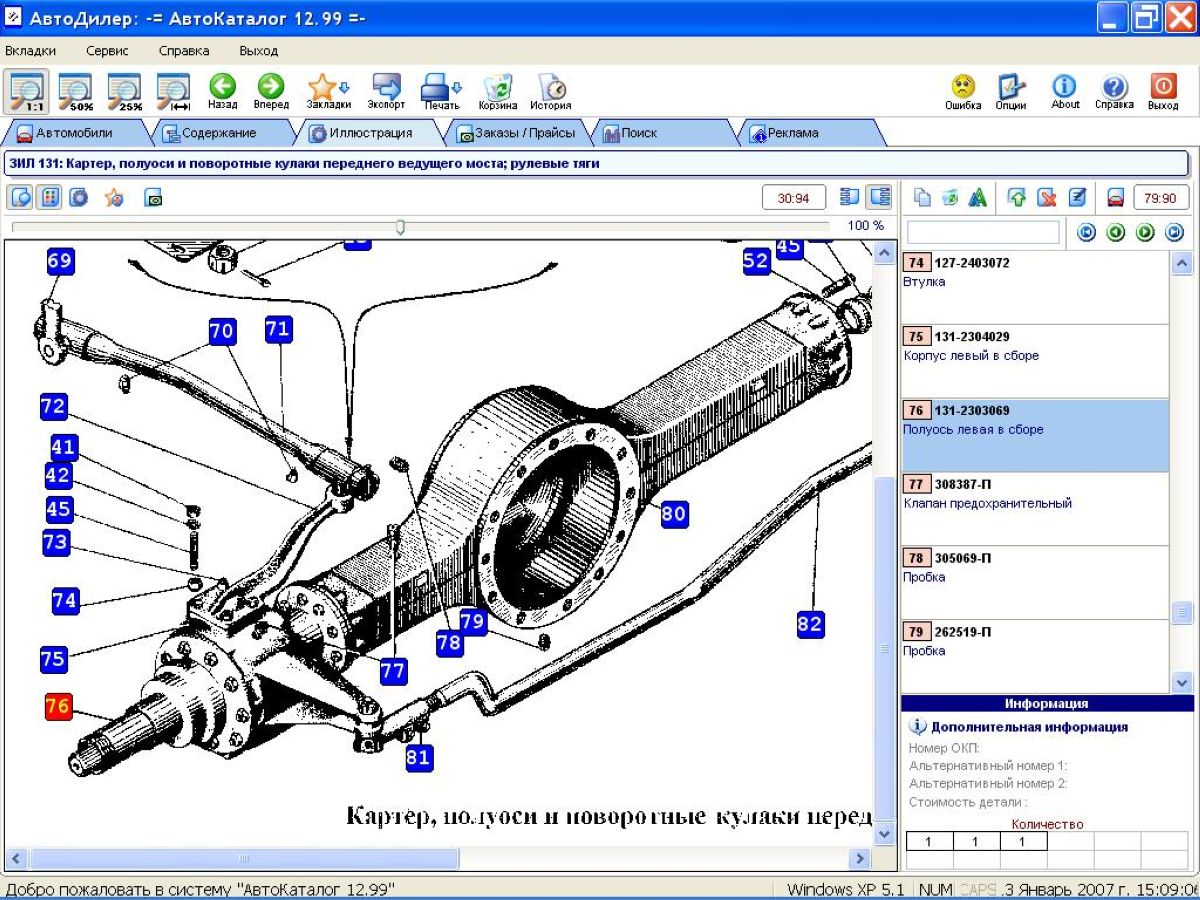Switch to the Автомобили tab
1200x900 pixels.
pyautogui.click(x=74, y=133)
